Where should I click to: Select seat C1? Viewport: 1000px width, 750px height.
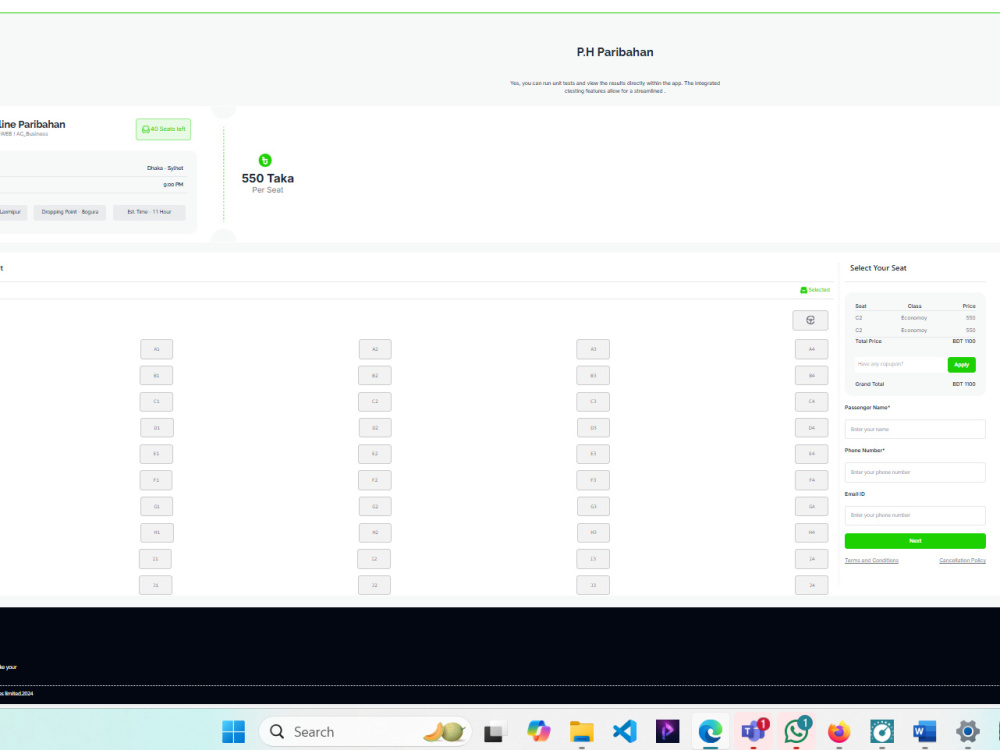point(156,402)
